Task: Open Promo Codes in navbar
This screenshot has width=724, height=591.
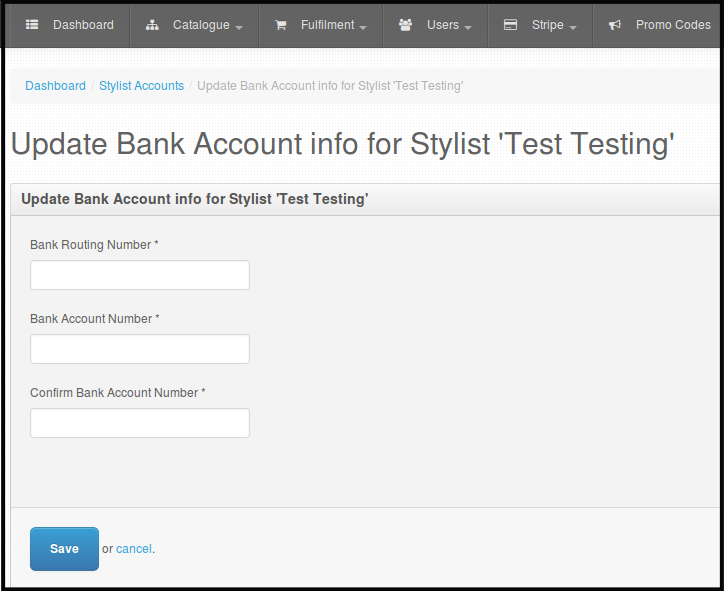Action: (x=673, y=25)
